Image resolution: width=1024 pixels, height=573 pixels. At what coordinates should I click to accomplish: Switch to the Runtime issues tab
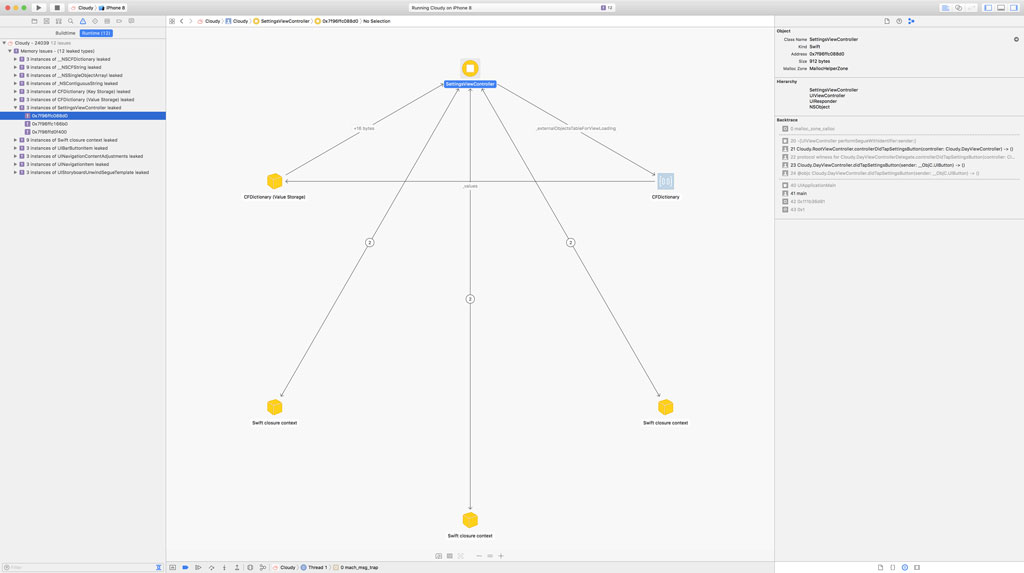(x=96, y=33)
